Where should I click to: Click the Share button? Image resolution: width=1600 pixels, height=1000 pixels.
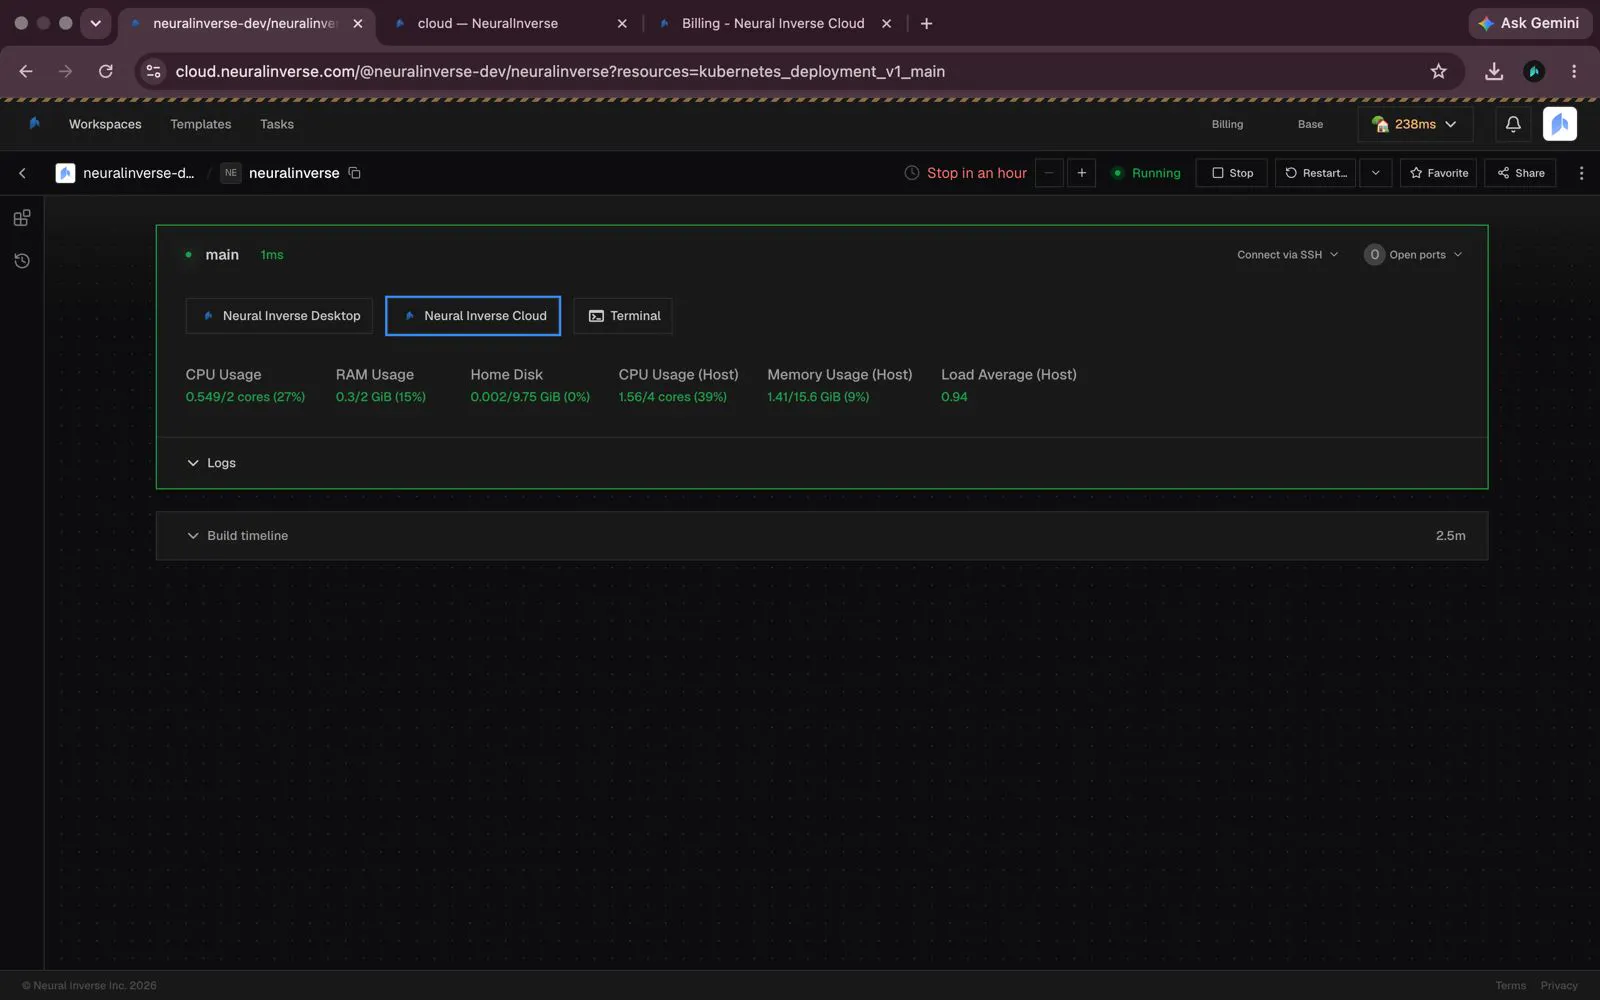[1520, 173]
